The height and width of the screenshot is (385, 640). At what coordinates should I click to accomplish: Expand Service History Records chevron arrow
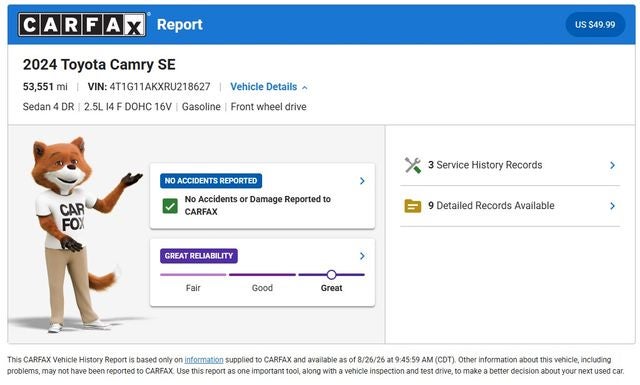point(612,165)
